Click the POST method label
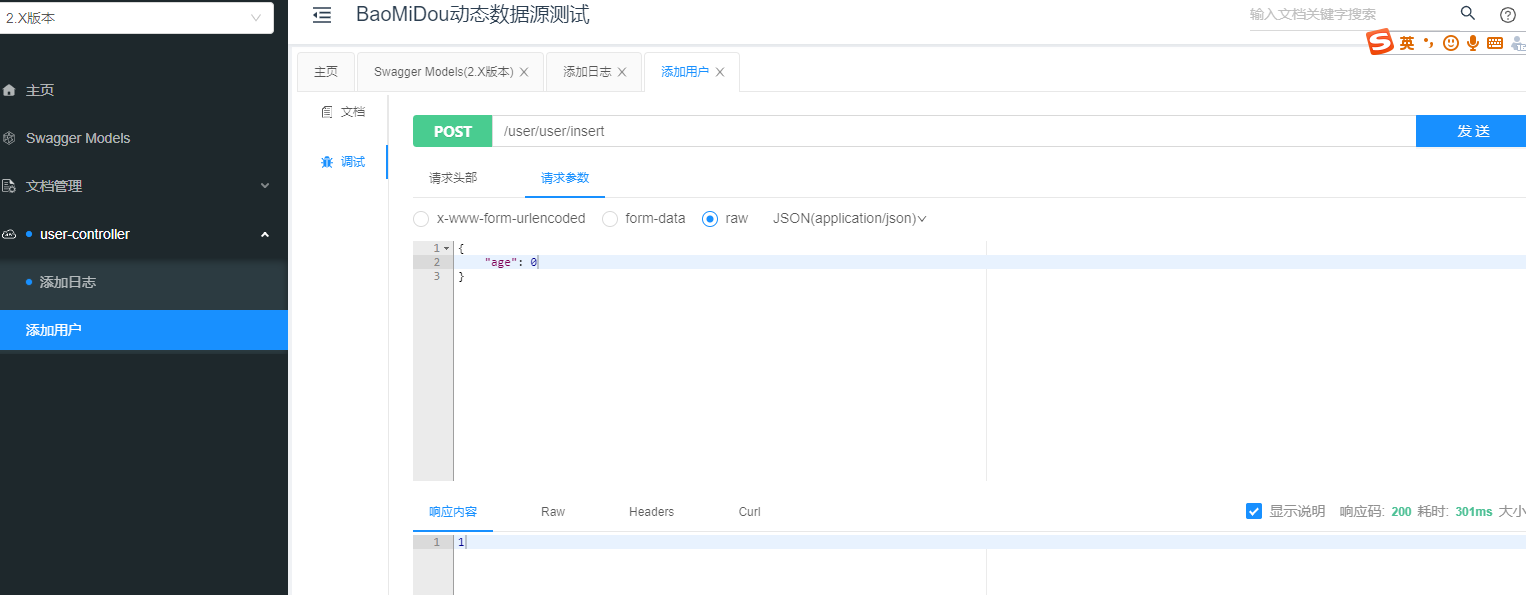 pos(452,131)
